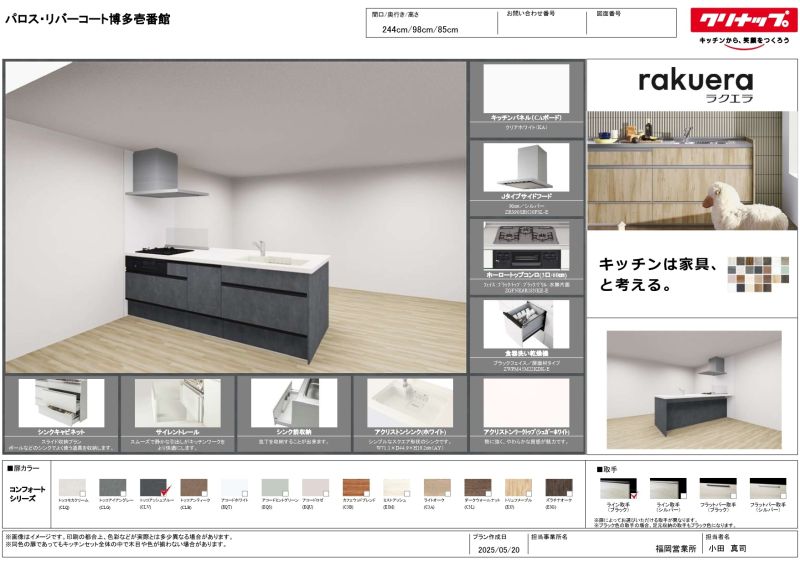Screen dimensions: 800x566
Task: Click the 図面番号 blank field
Action: coord(632,28)
